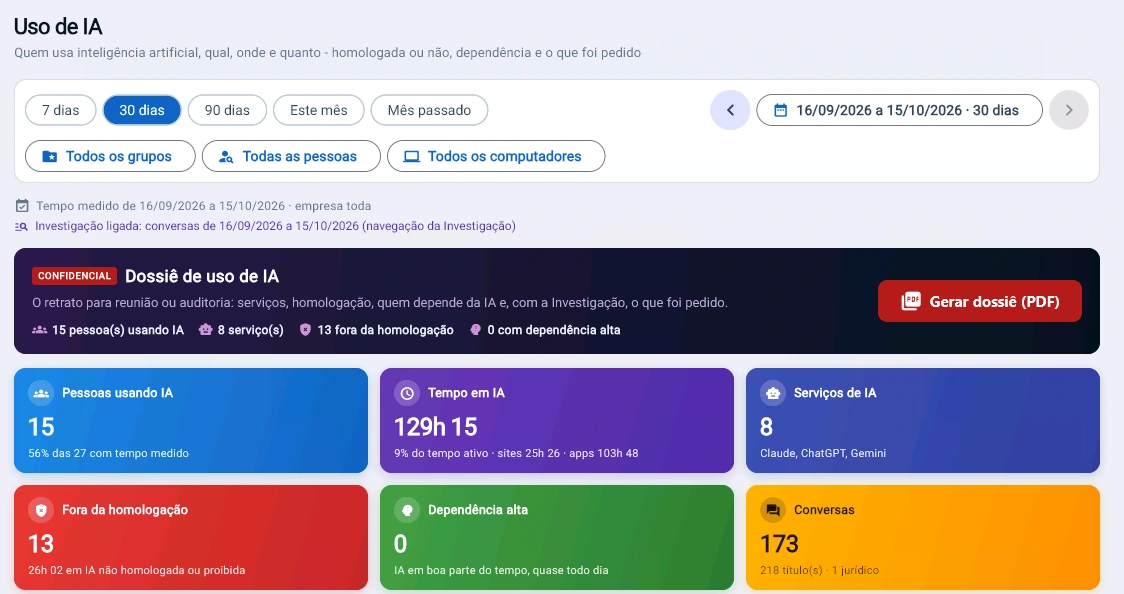Click the PDF icon in Gerar dossiê button
Image resolution: width=1124 pixels, height=594 pixels.
pyautogui.click(x=911, y=302)
